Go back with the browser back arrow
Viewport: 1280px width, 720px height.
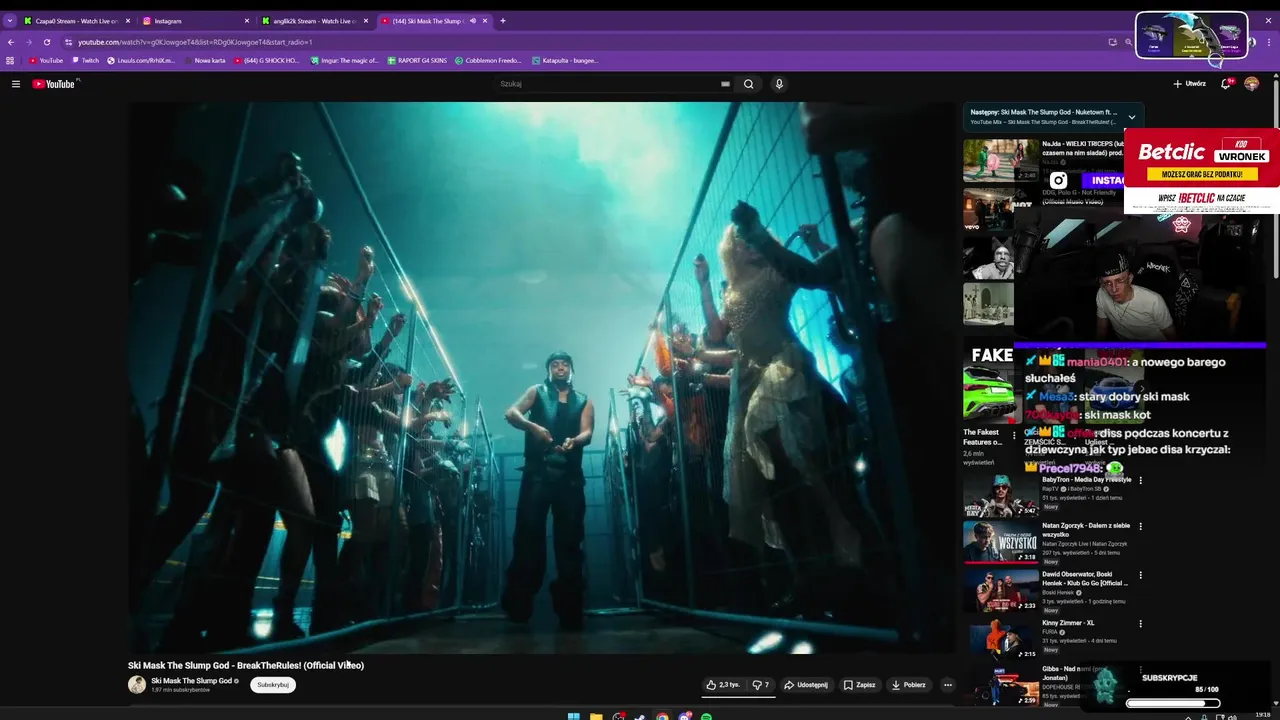pos(11,42)
